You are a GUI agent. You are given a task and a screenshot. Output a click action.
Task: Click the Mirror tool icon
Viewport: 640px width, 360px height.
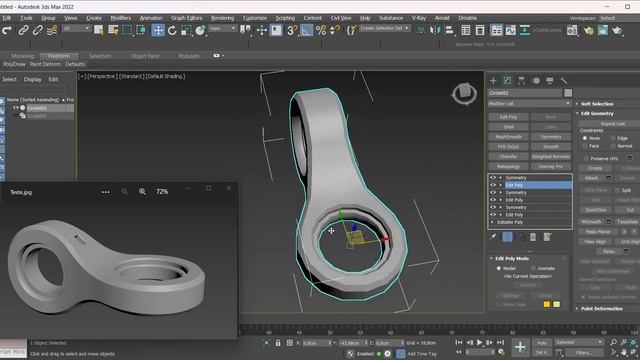coord(435,30)
